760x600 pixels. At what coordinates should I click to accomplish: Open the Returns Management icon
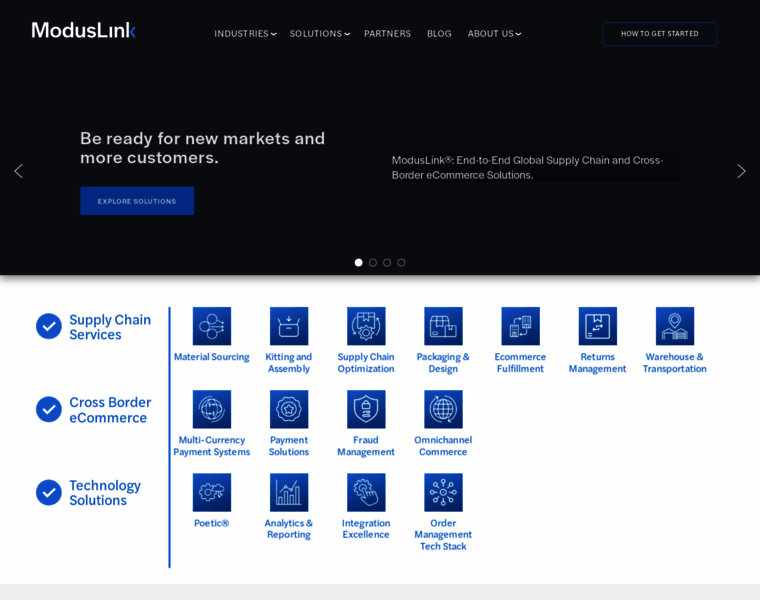(598, 326)
